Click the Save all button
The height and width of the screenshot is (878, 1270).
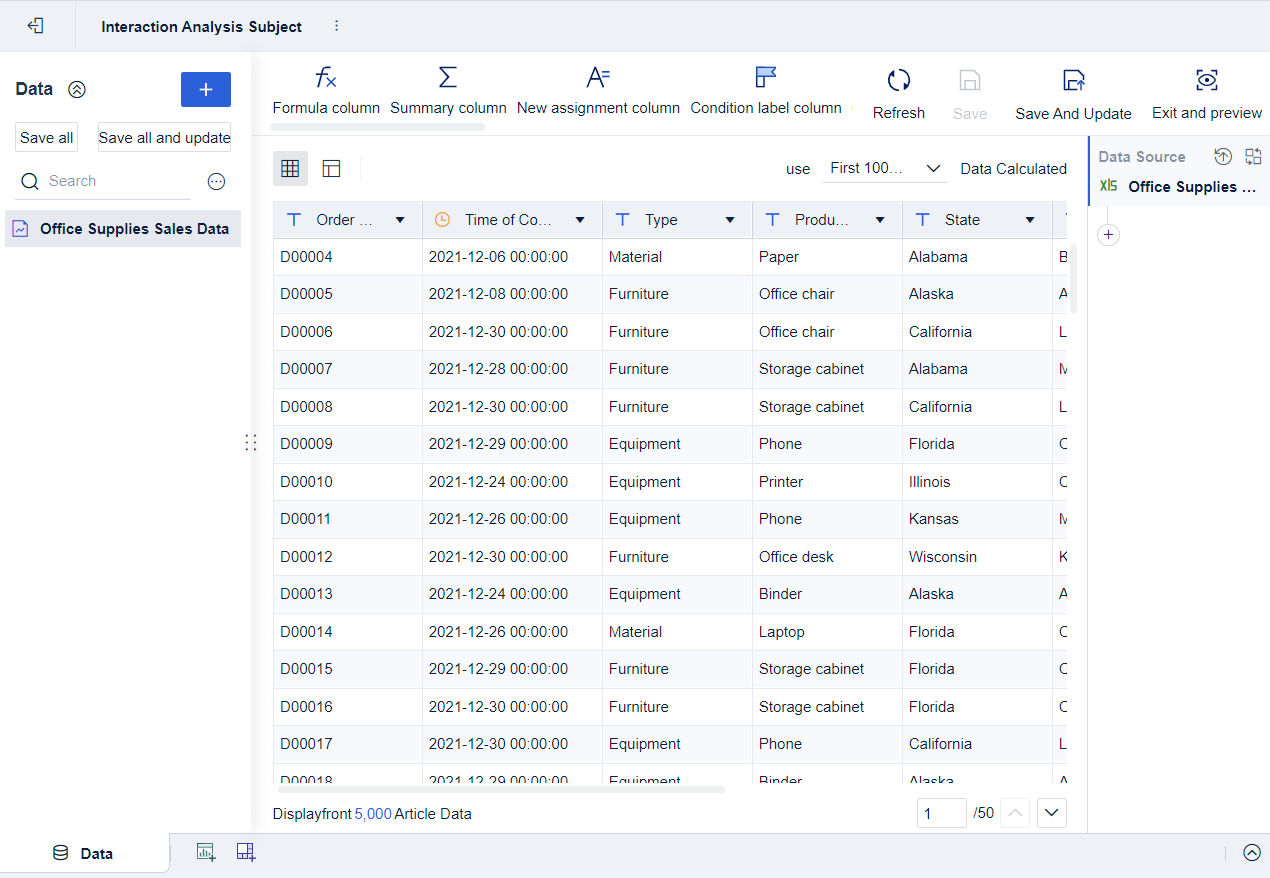point(46,137)
